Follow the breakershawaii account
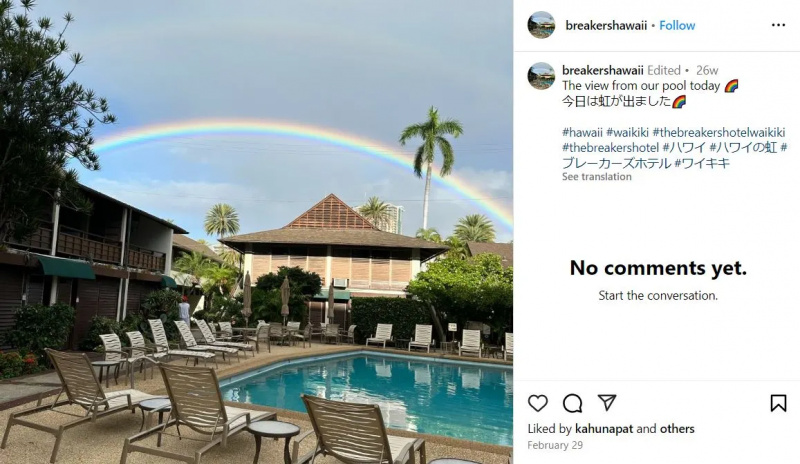The width and height of the screenshot is (800, 464). point(677,26)
